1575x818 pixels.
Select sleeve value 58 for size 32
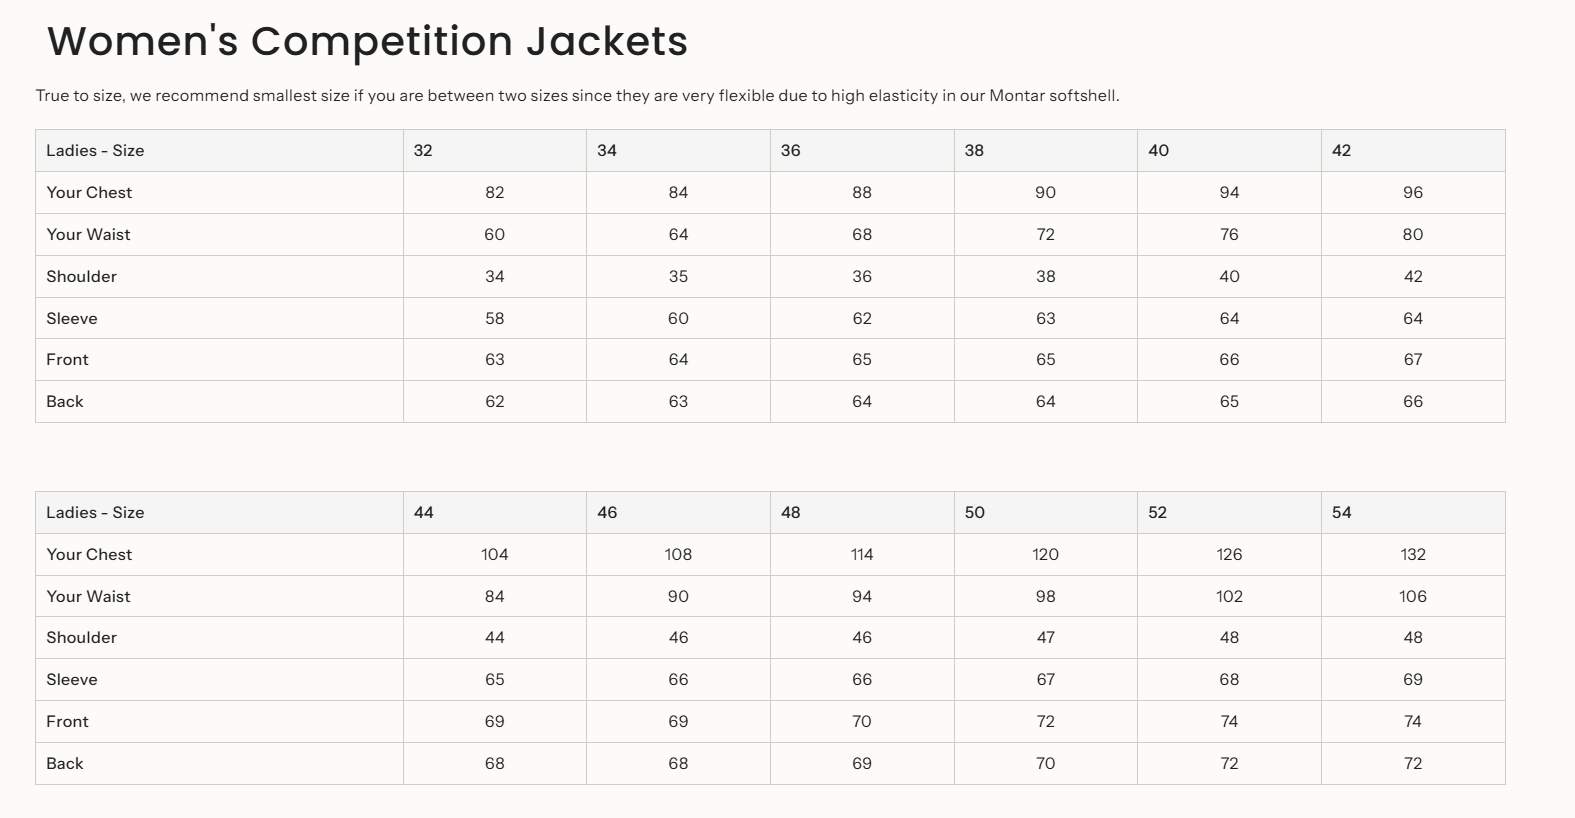coord(494,318)
